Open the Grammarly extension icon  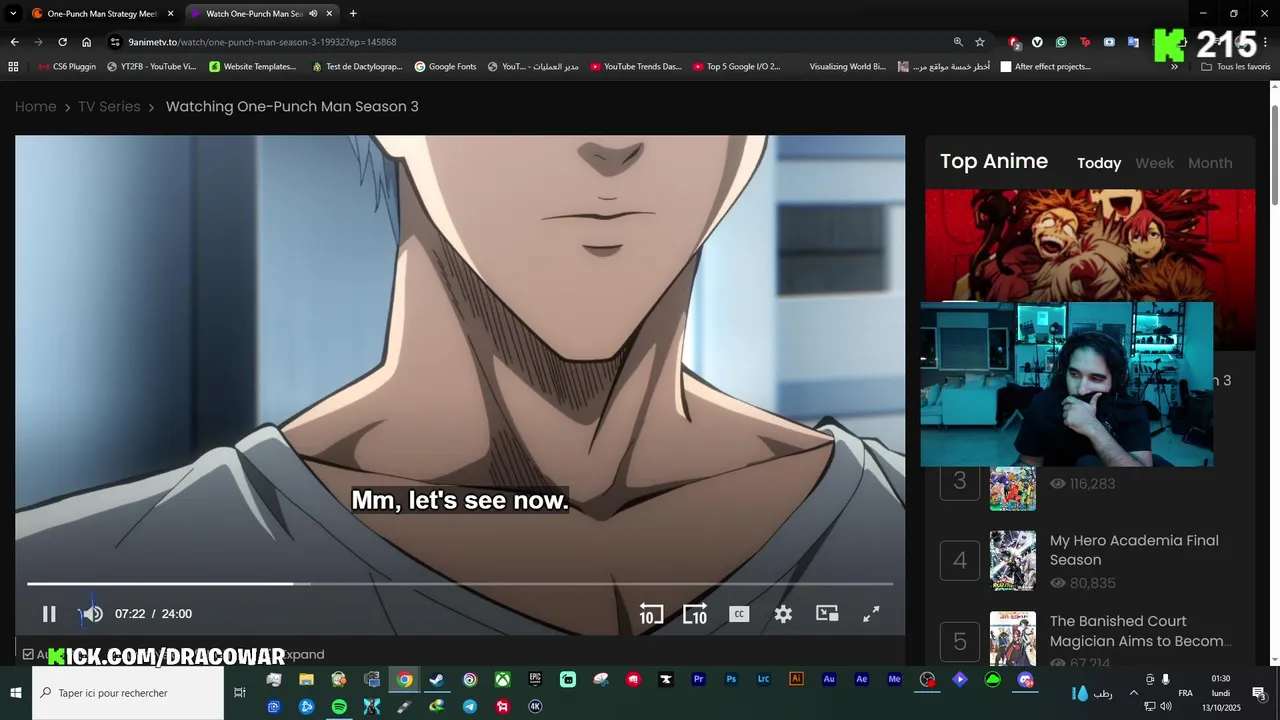click(1061, 42)
